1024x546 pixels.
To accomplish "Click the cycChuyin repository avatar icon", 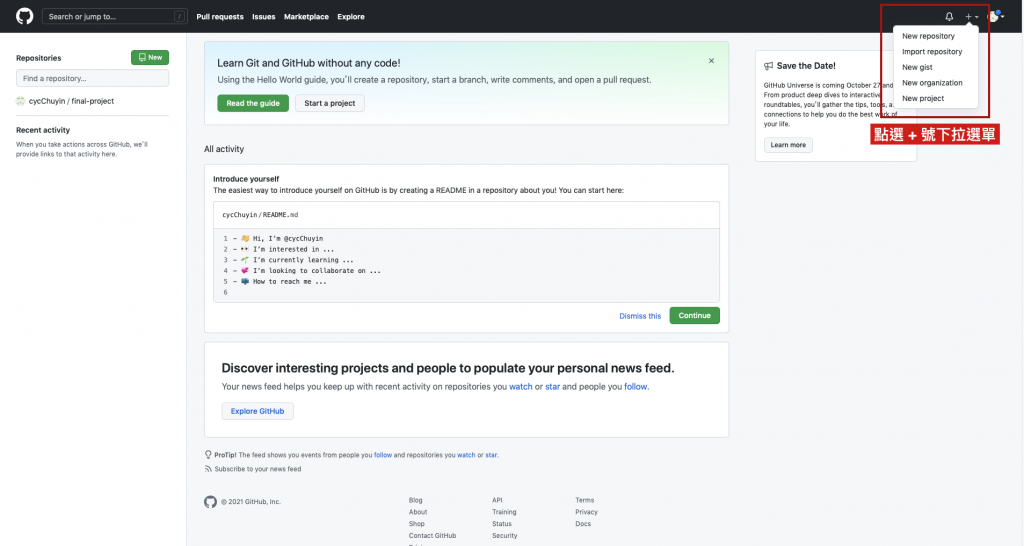I will 21,101.
